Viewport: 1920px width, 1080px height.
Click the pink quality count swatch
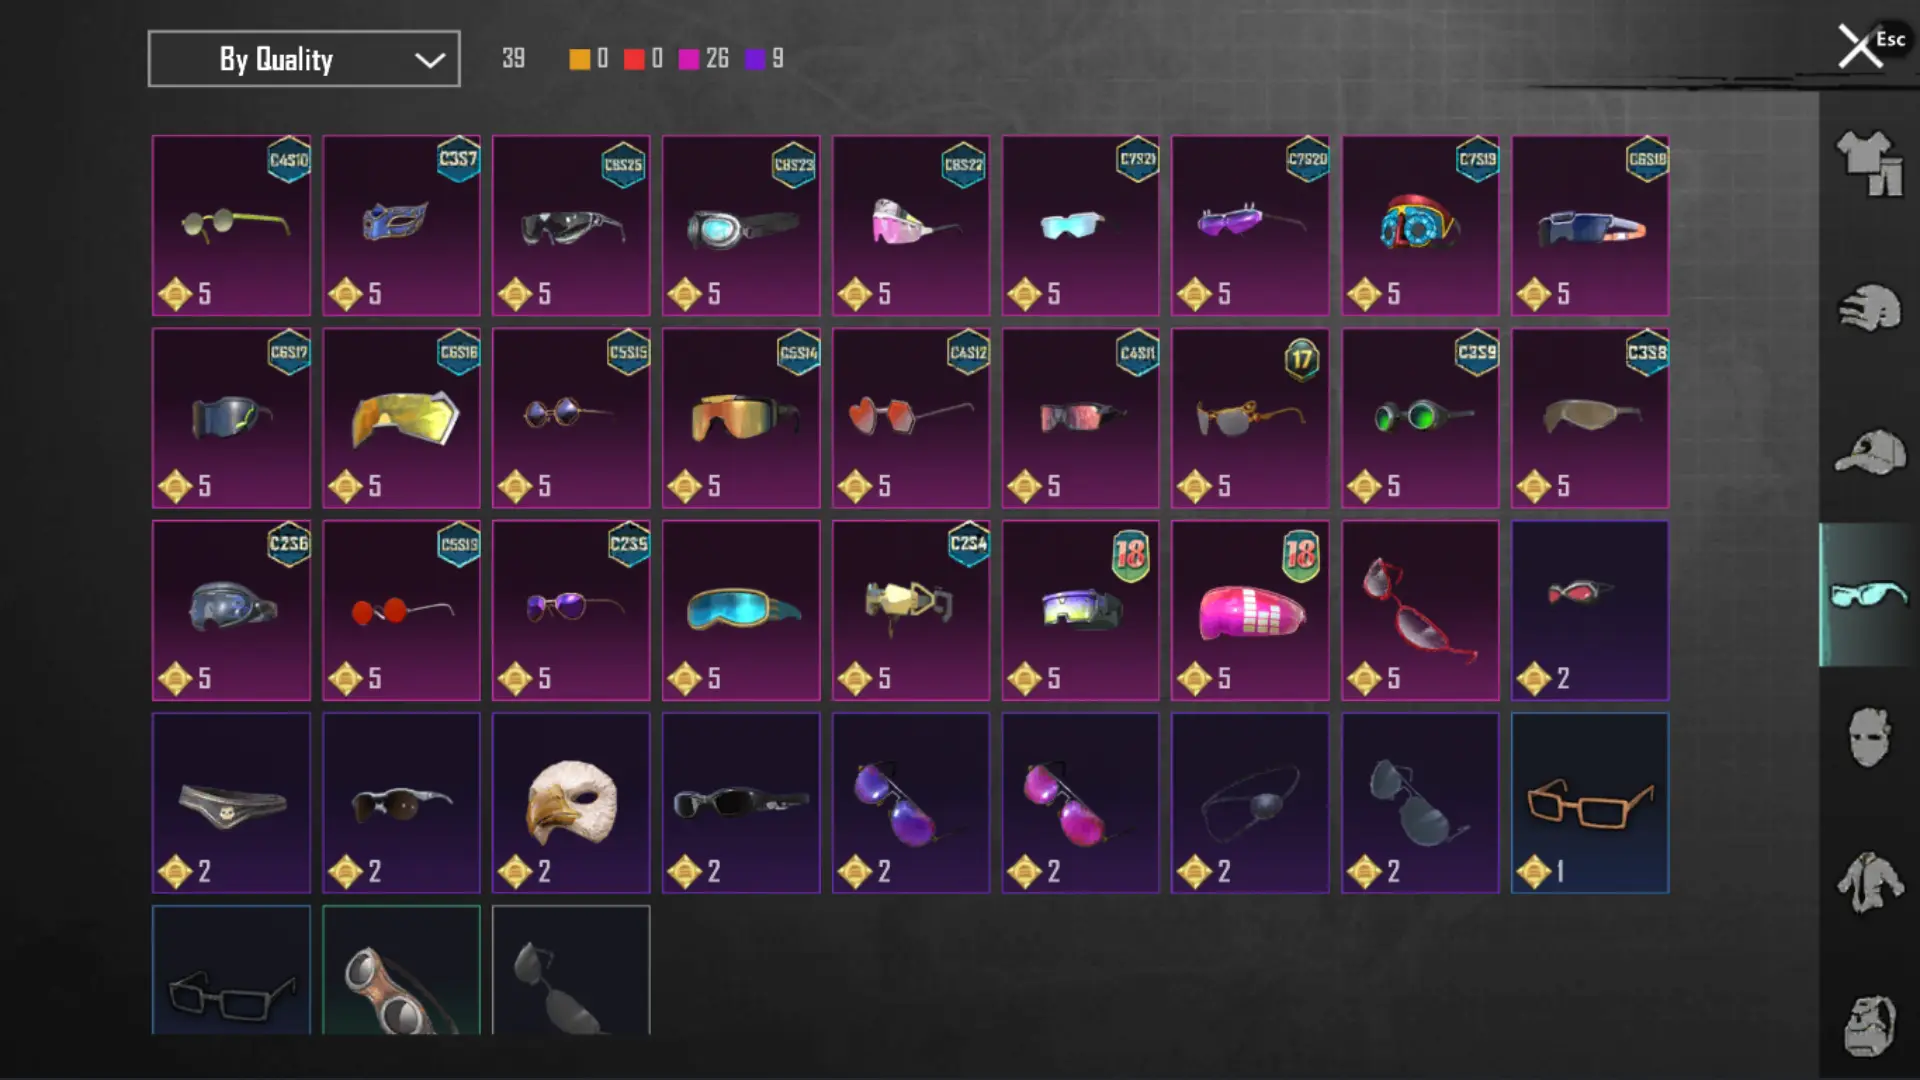pos(689,59)
